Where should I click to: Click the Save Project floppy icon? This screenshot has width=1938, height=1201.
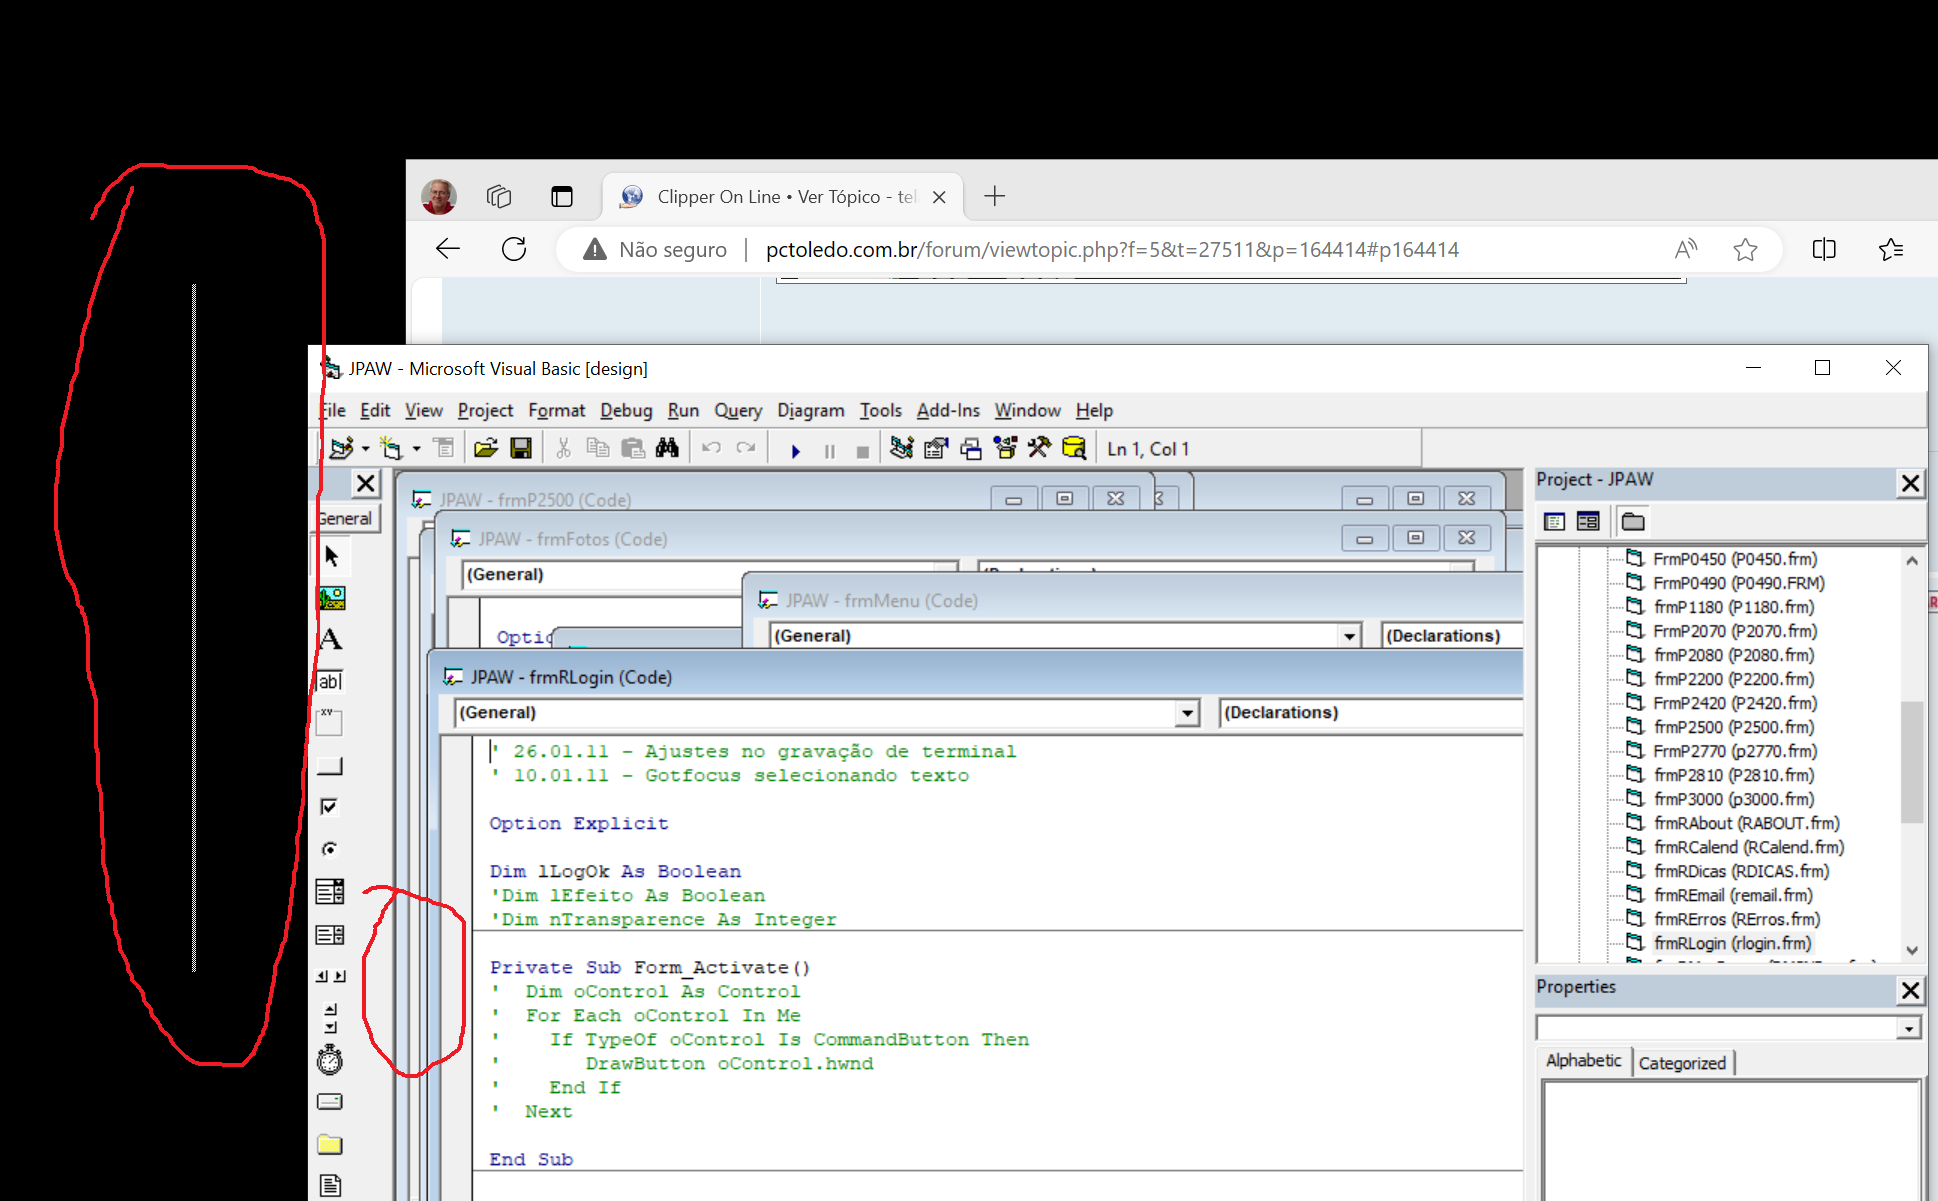(x=521, y=449)
